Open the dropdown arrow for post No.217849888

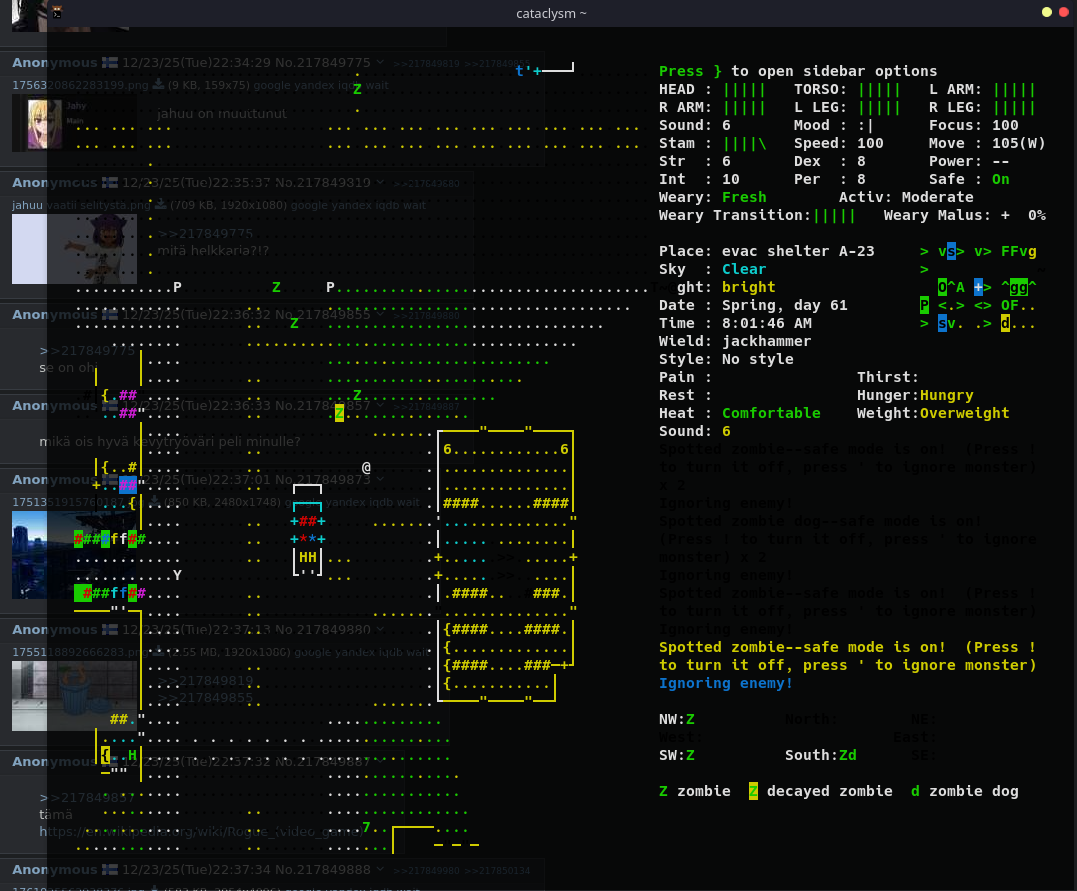point(380,869)
